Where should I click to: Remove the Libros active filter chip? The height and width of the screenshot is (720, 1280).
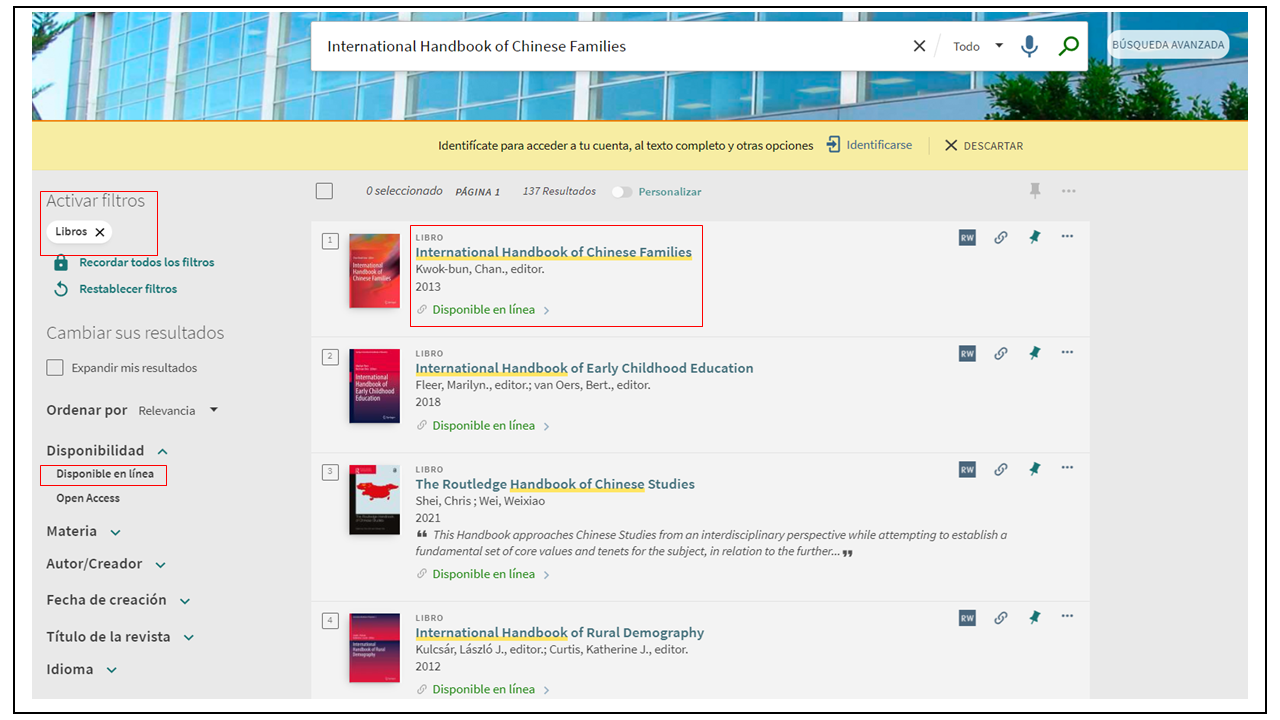tap(100, 232)
